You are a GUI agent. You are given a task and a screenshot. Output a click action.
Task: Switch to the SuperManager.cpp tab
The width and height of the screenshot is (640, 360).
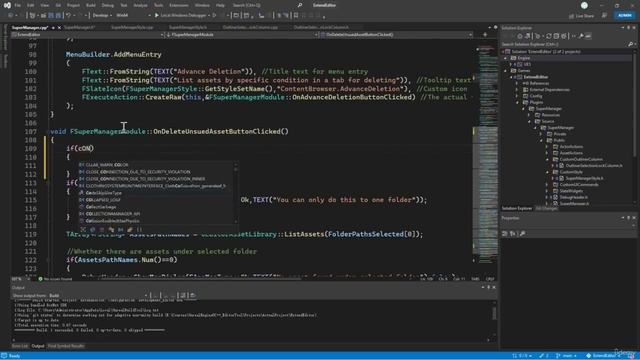click(30, 27)
